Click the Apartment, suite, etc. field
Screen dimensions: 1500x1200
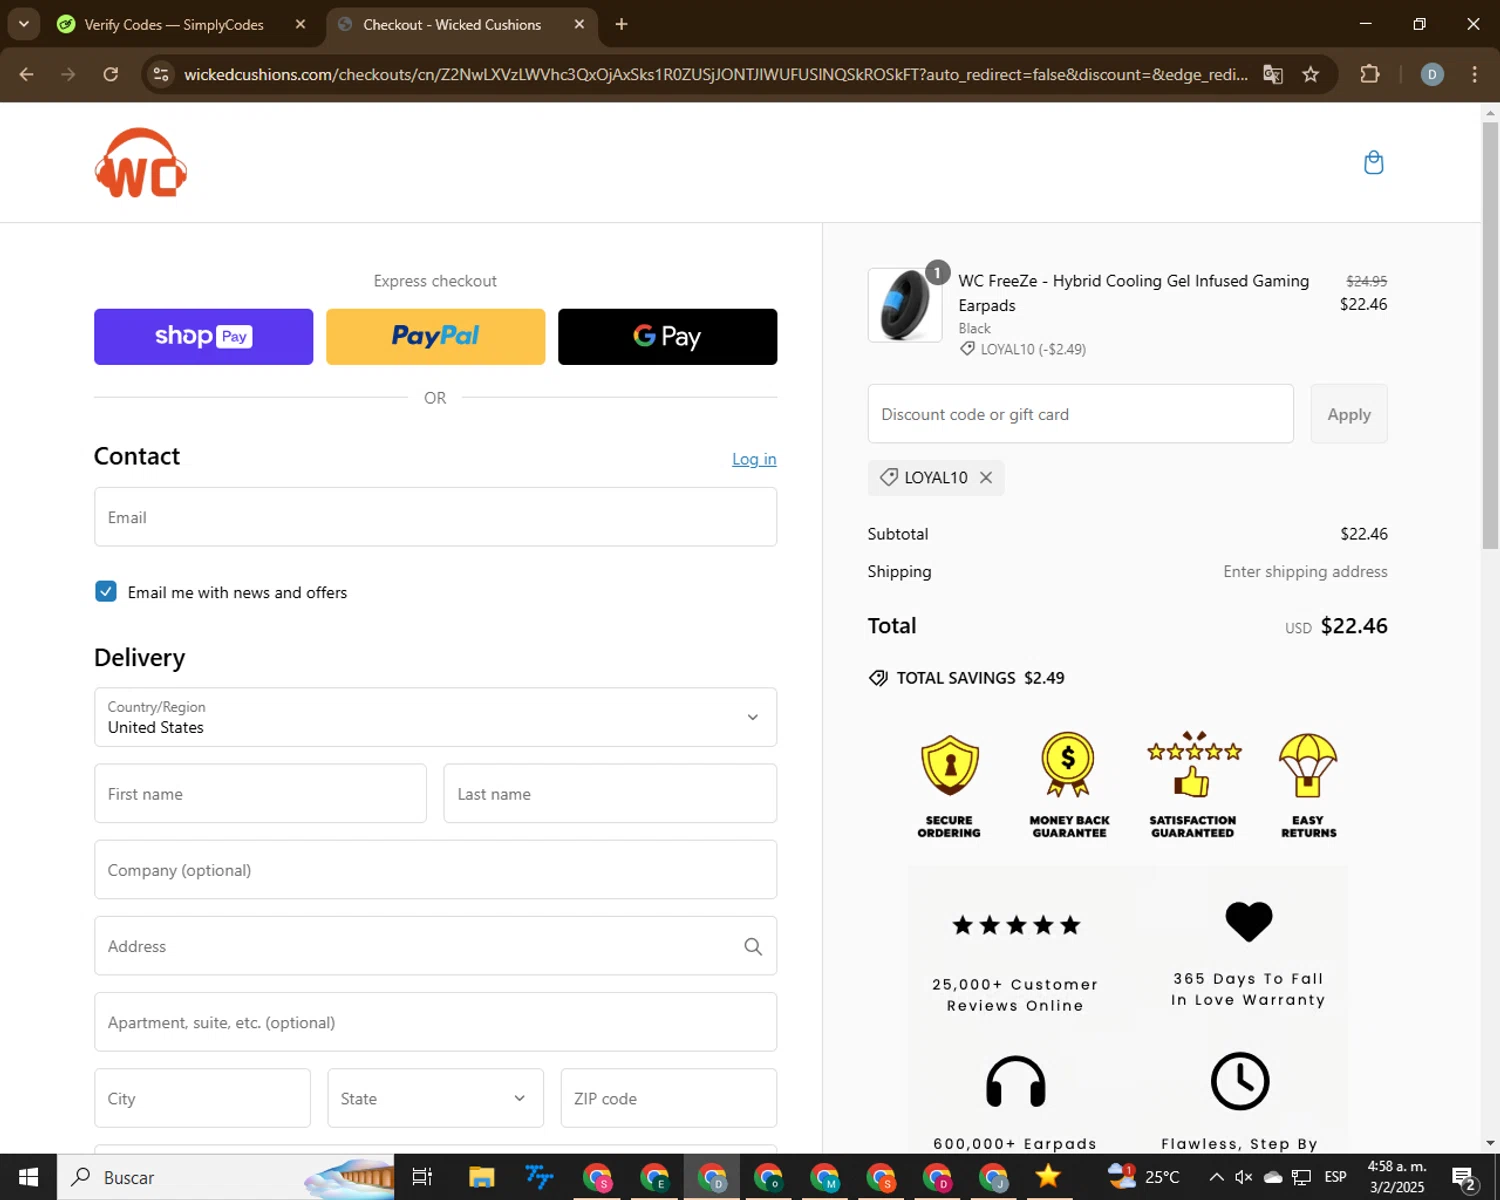coord(435,1022)
